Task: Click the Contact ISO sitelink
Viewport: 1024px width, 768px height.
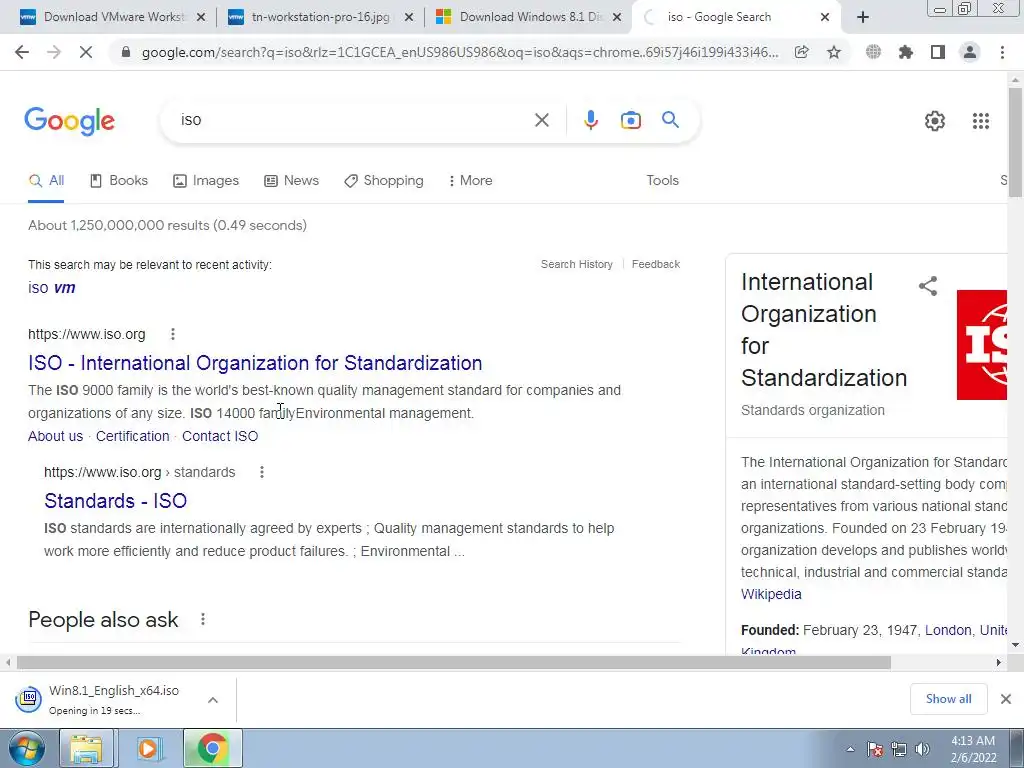Action: click(x=220, y=436)
